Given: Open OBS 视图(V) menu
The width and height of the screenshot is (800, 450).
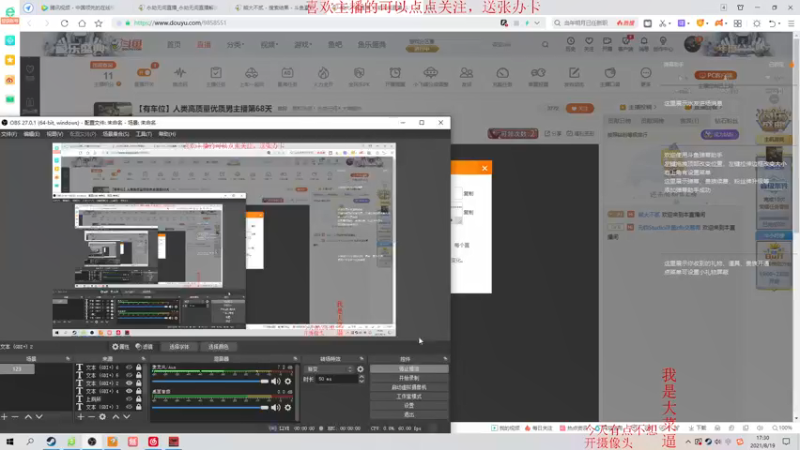Looking at the screenshot, I should (55, 134).
